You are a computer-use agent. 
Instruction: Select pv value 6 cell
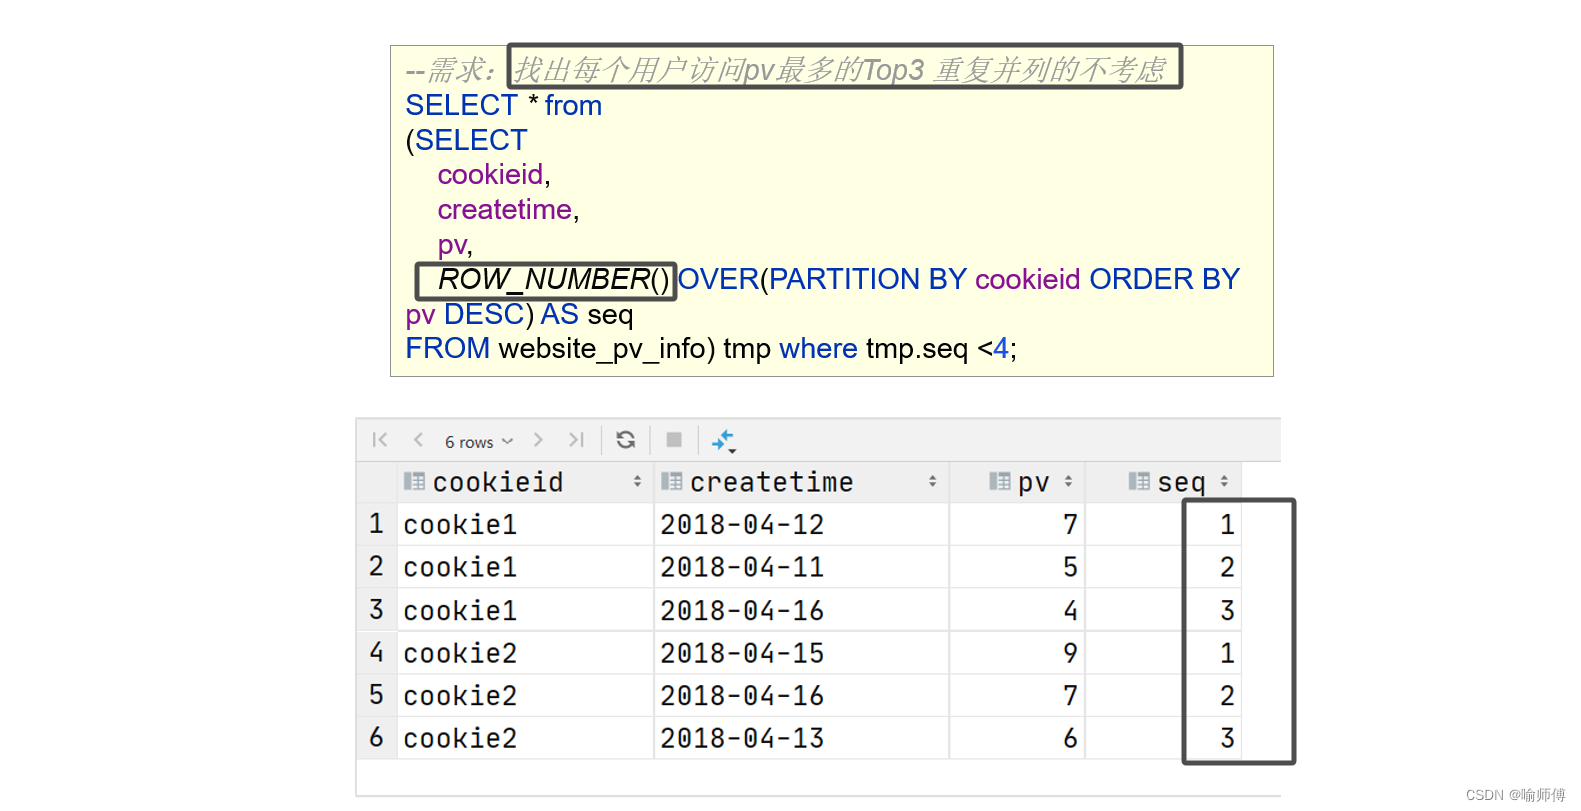(x=1017, y=738)
